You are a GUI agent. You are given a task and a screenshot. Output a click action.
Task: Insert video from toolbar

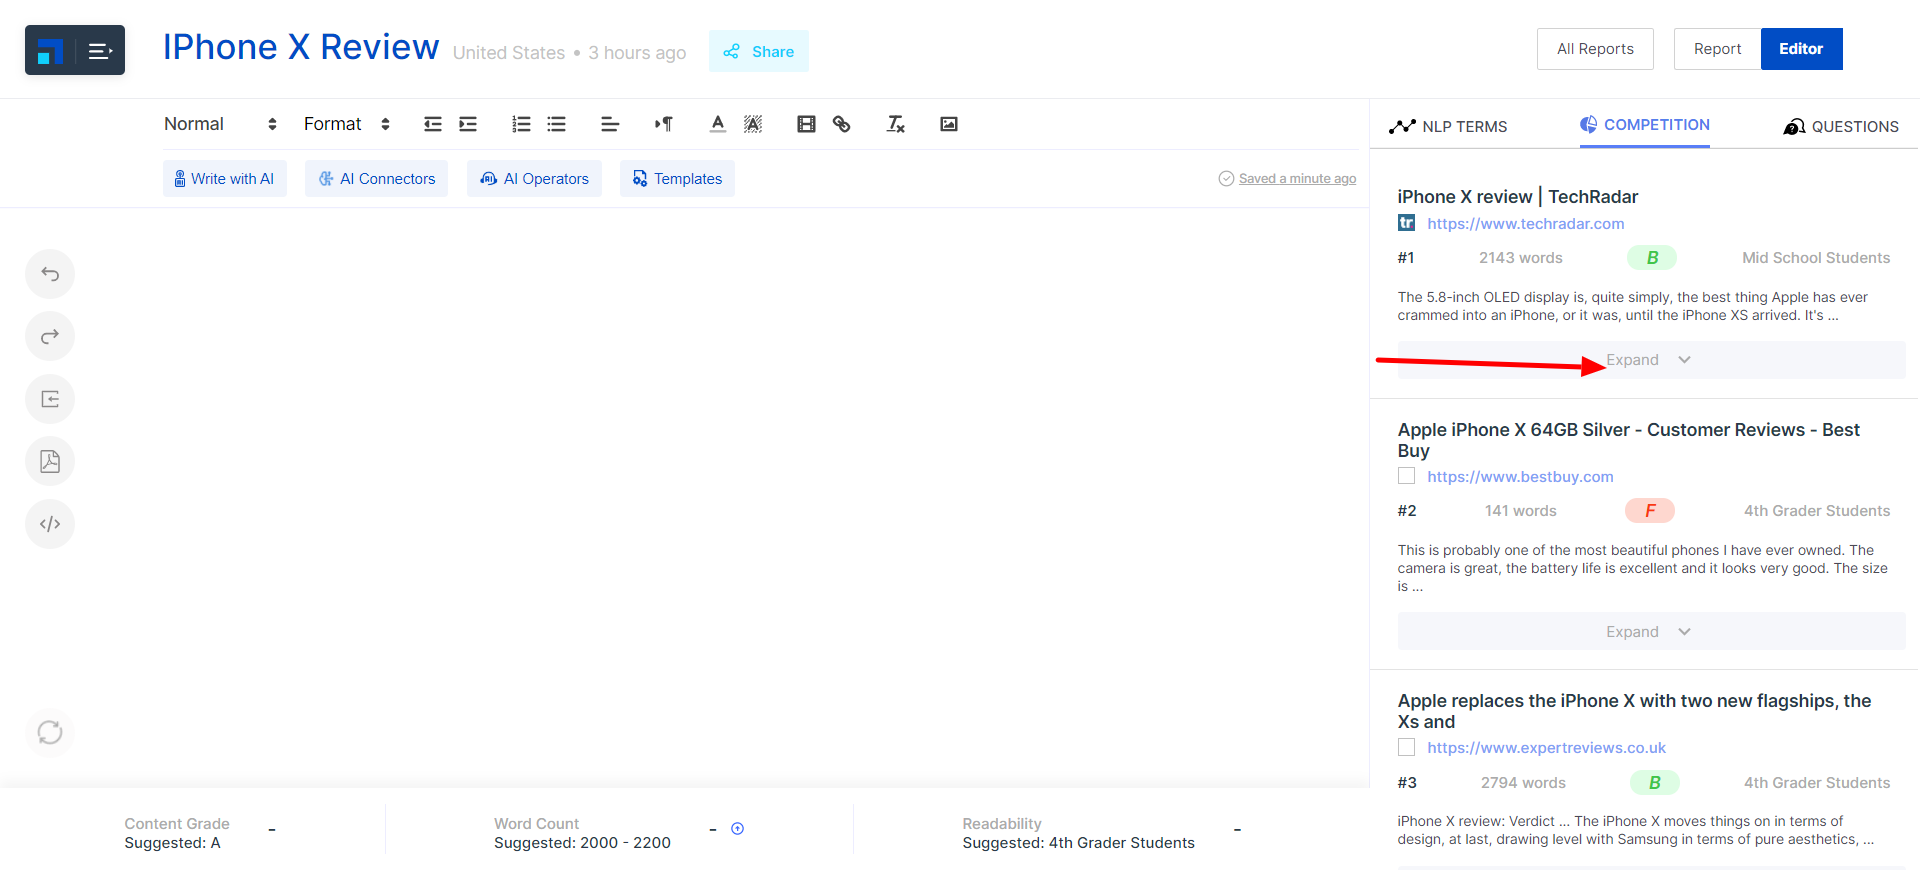click(806, 124)
